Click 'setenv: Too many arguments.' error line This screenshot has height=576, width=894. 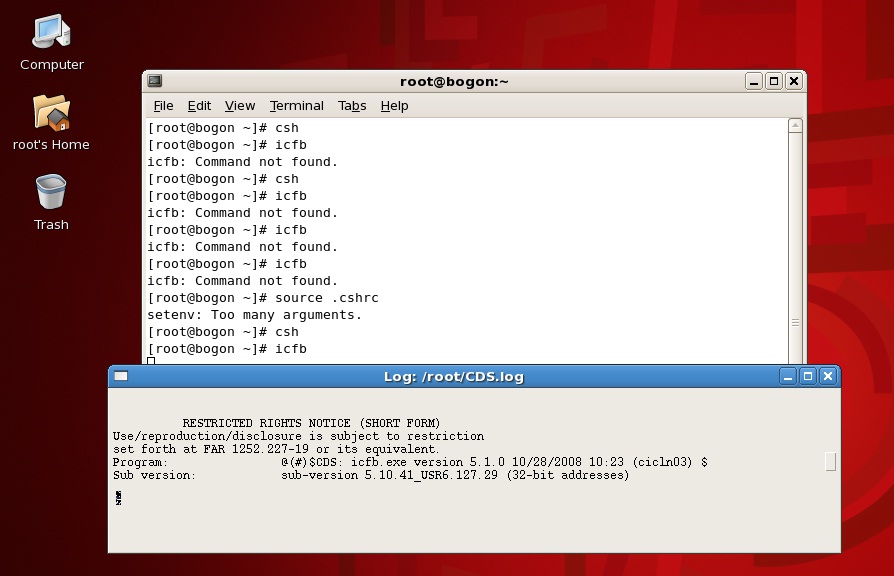(254, 315)
